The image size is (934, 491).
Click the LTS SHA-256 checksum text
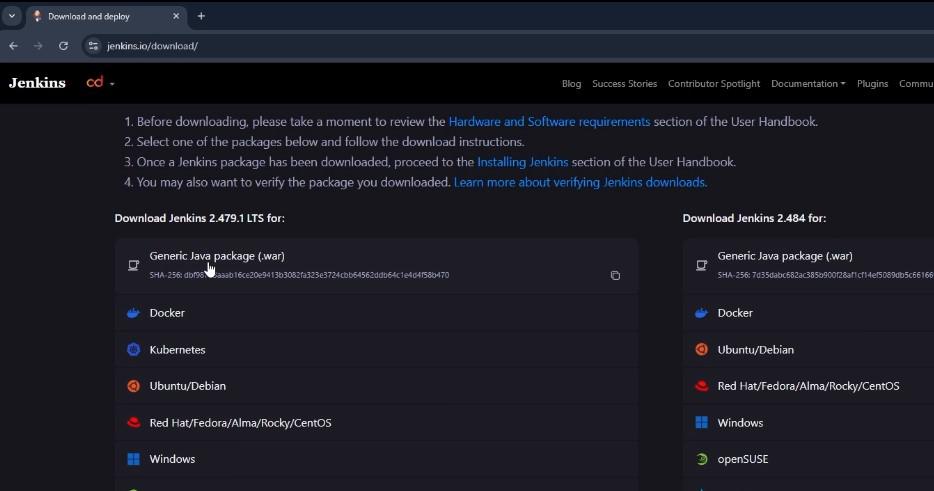[299, 275]
